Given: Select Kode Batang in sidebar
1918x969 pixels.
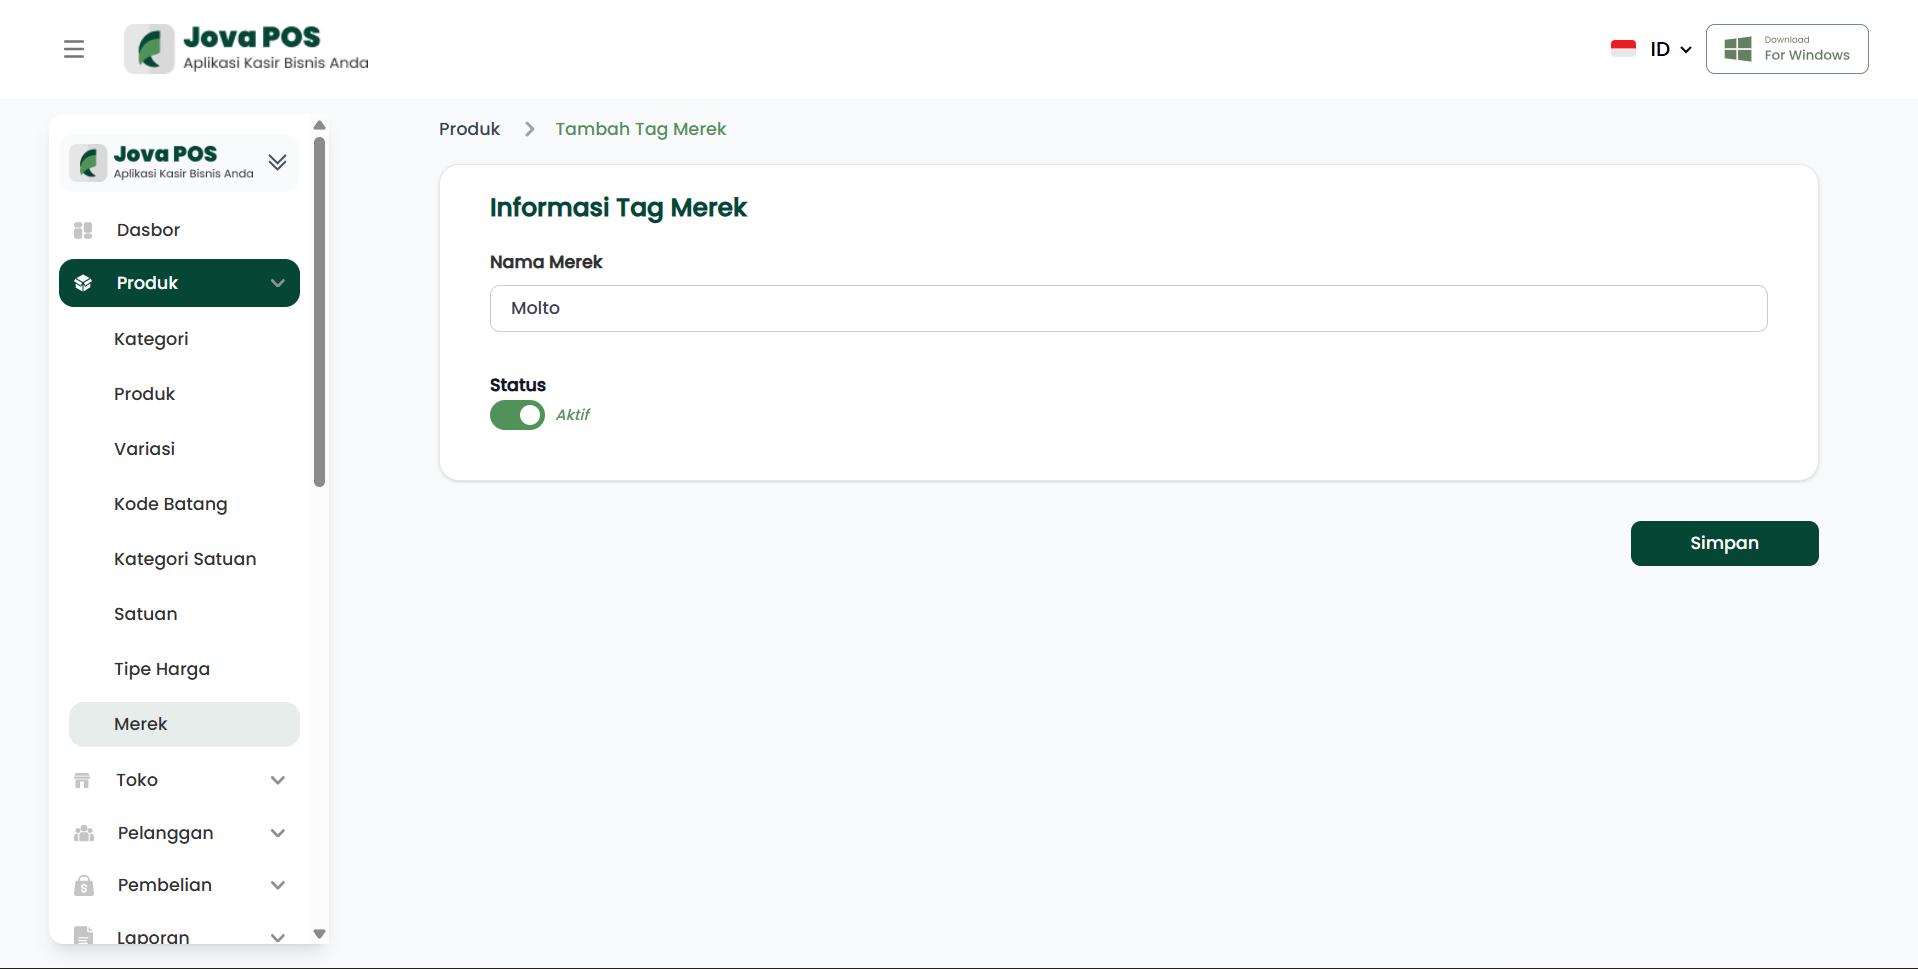Looking at the screenshot, I should coord(171,504).
